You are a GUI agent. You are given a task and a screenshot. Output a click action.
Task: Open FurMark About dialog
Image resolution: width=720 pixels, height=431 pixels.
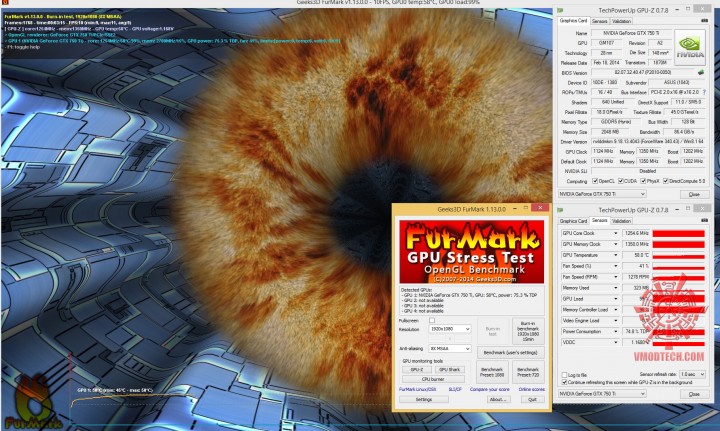pos(498,400)
